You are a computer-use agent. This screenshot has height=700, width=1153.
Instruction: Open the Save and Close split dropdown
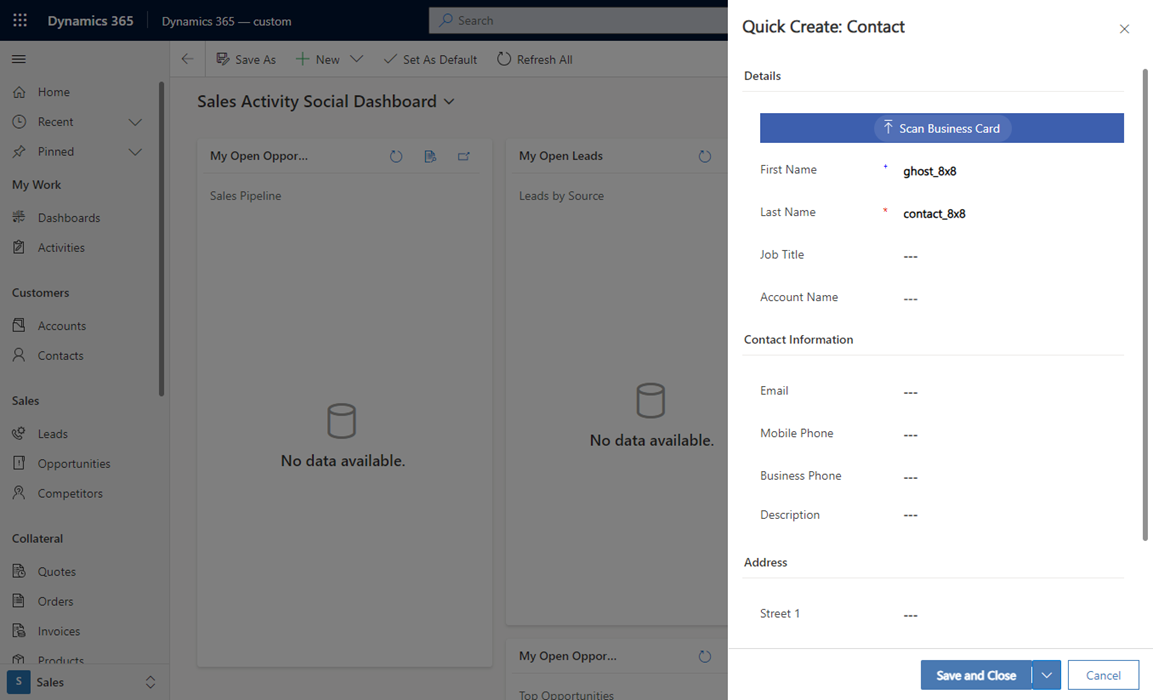(x=1046, y=675)
